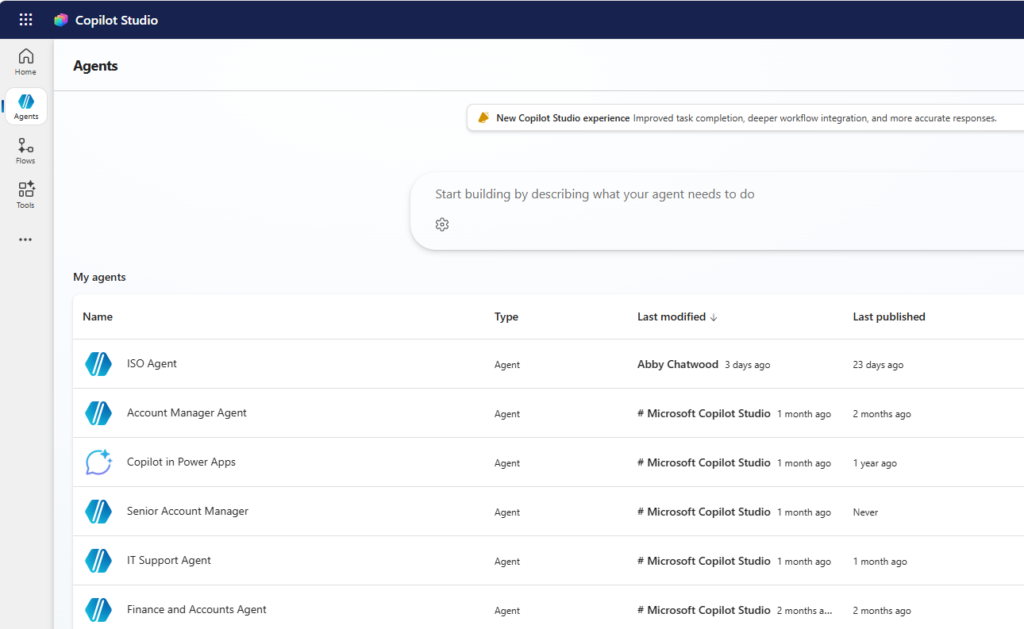Click the IT Support Agent icon
Screen dimensions: 1024x629
(x=98, y=560)
